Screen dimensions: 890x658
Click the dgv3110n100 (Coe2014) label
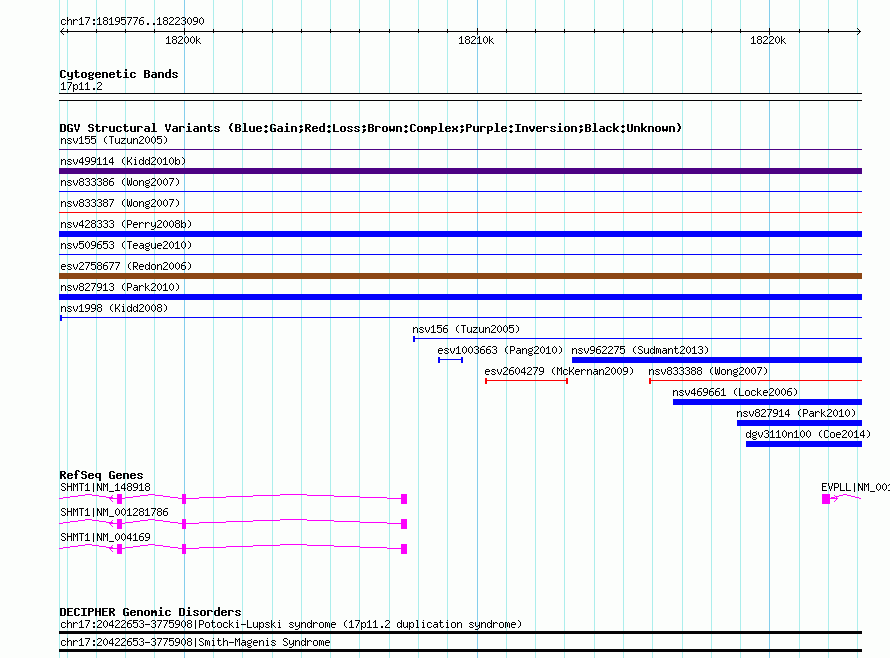click(x=808, y=434)
